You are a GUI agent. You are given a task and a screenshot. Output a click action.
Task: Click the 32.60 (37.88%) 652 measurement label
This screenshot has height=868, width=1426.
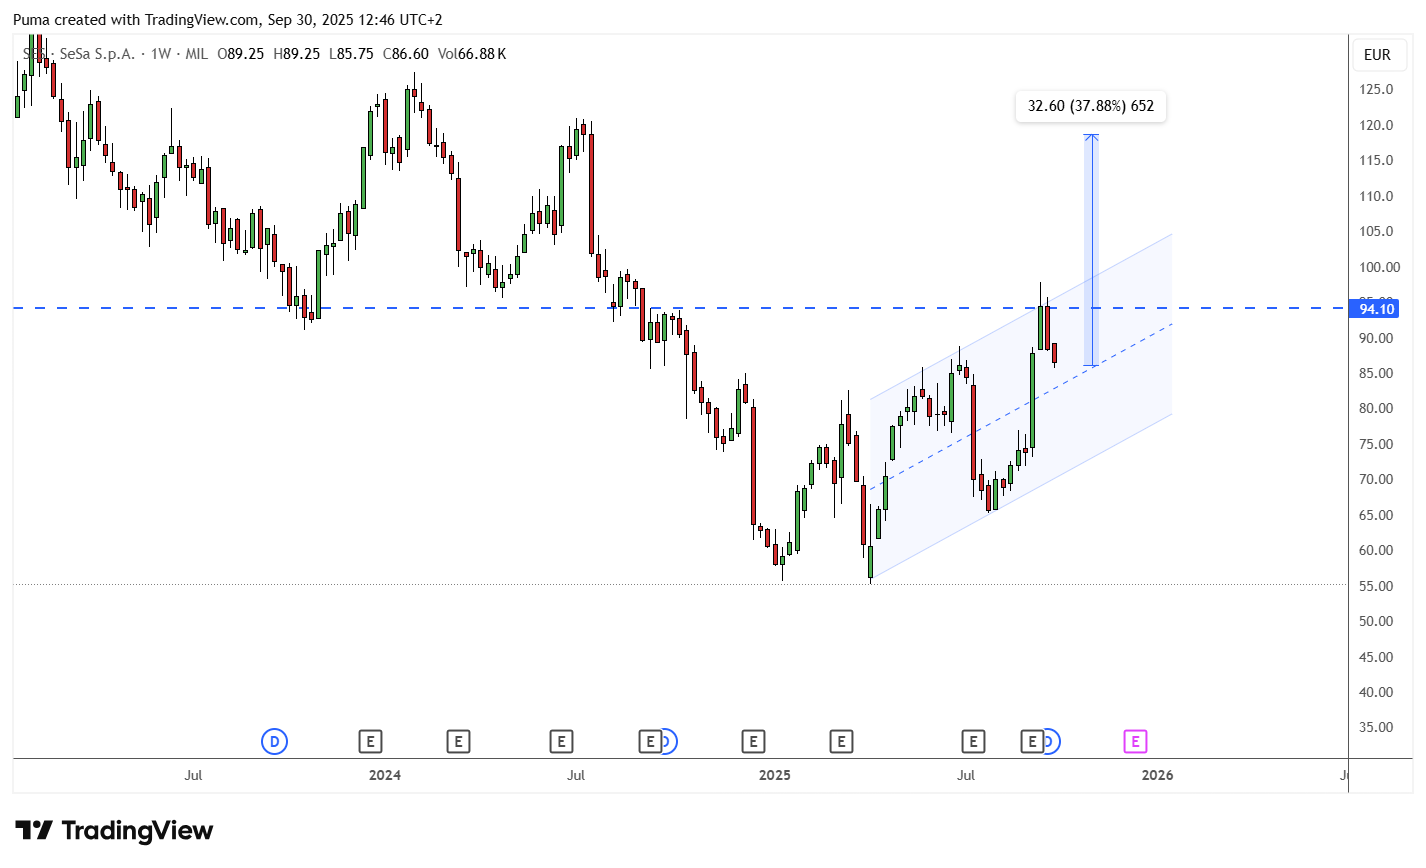click(x=1091, y=106)
